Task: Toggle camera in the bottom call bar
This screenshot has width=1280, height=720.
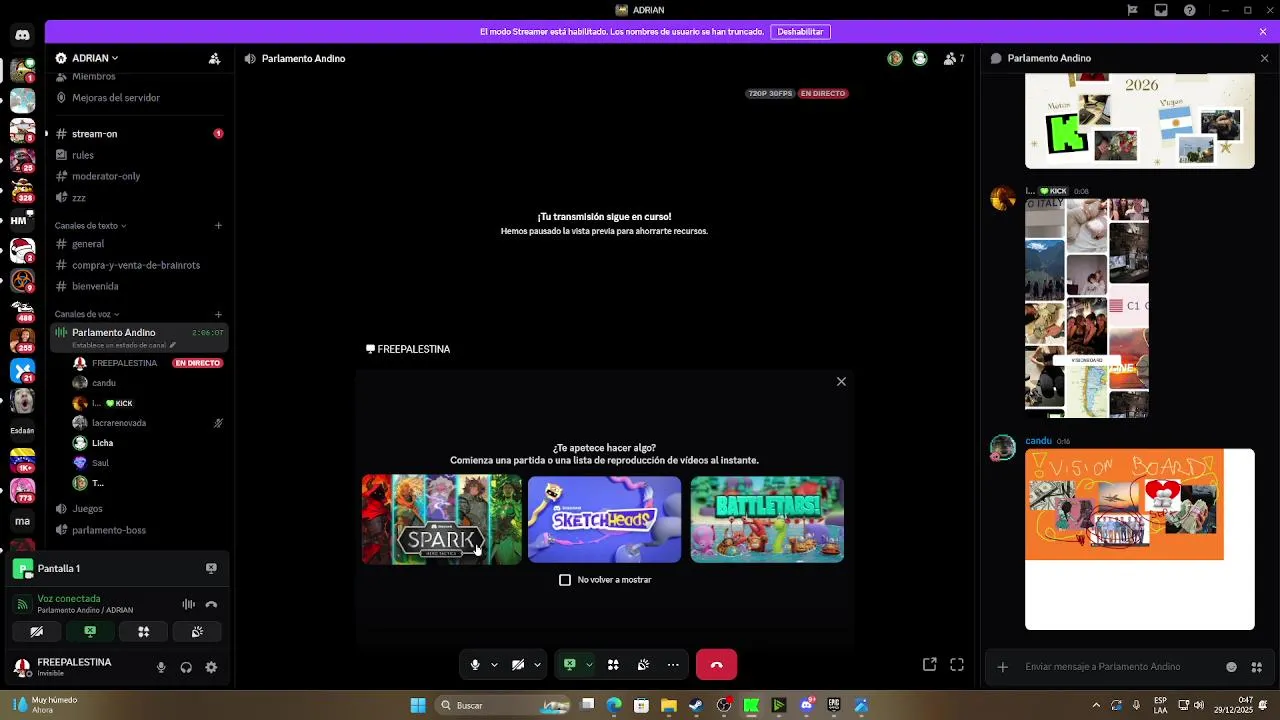Action: pos(518,664)
